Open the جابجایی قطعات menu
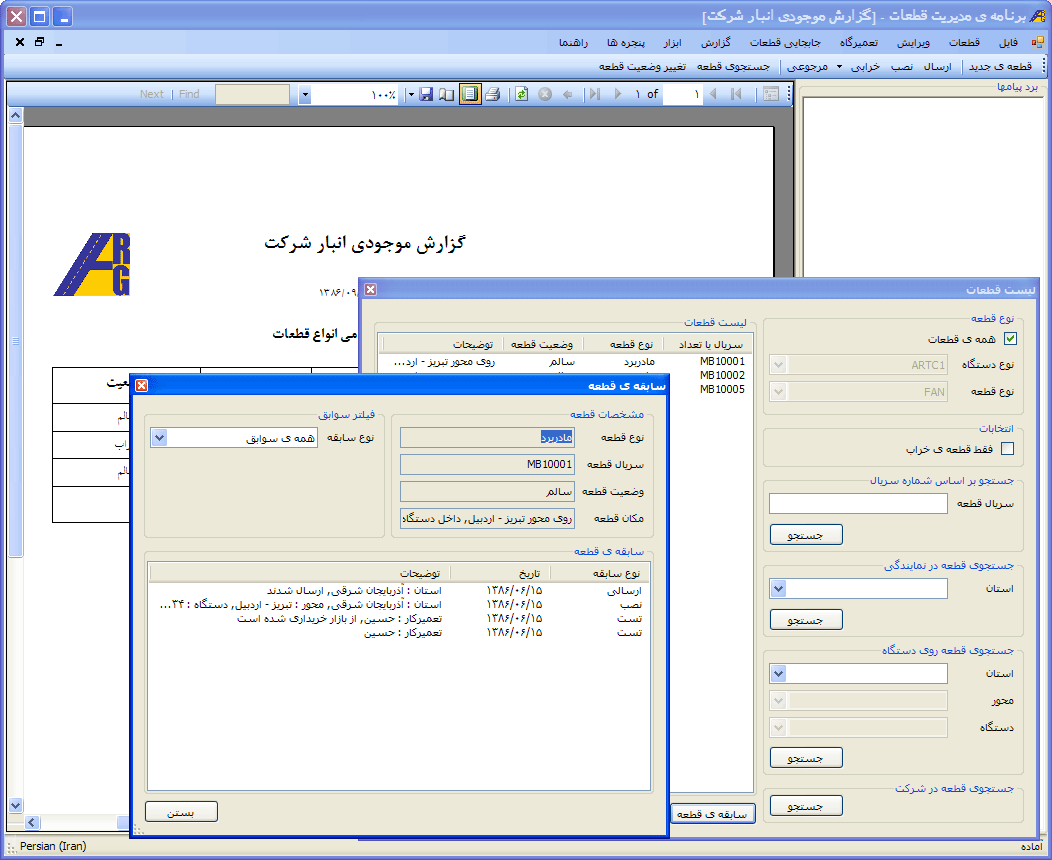1052x860 pixels. [785, 42]
